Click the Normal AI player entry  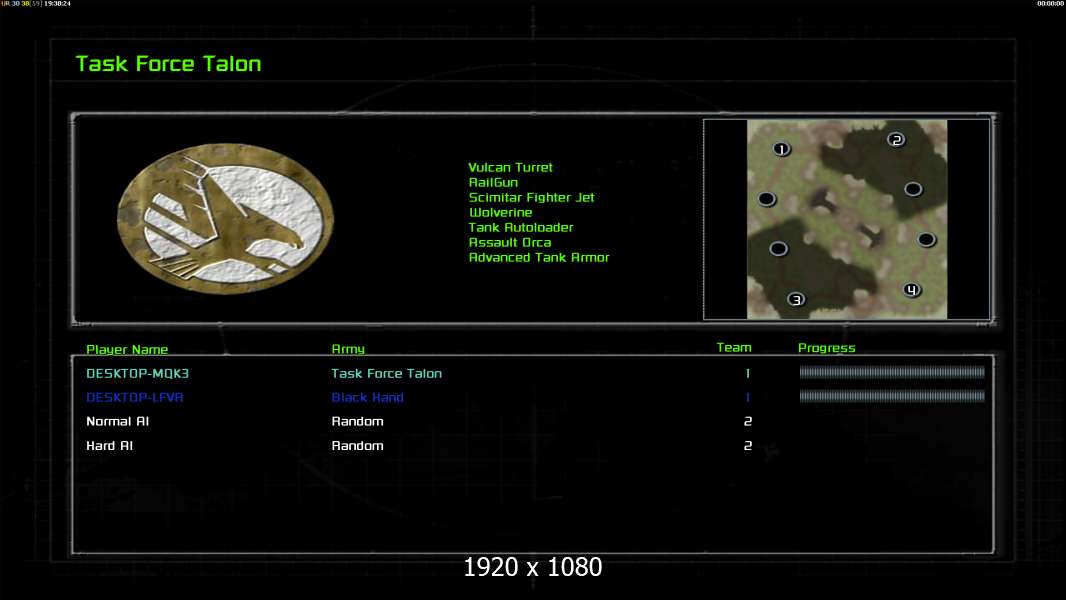point(117,421)
